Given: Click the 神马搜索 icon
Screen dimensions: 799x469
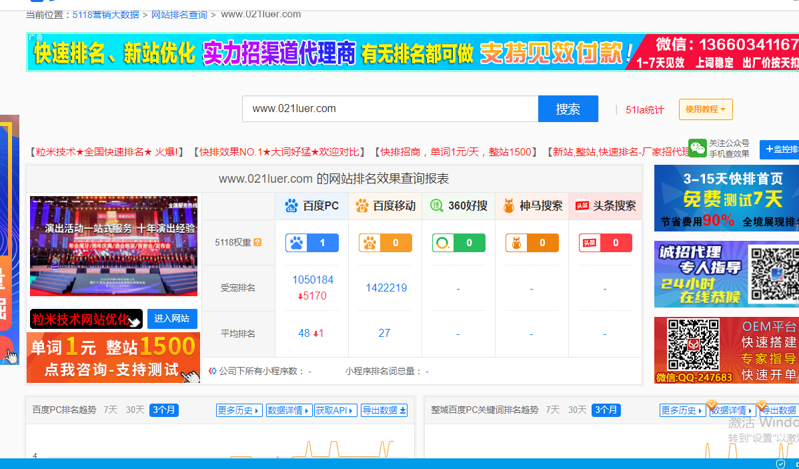Looking at the screenshot, I should pos(509,205).
